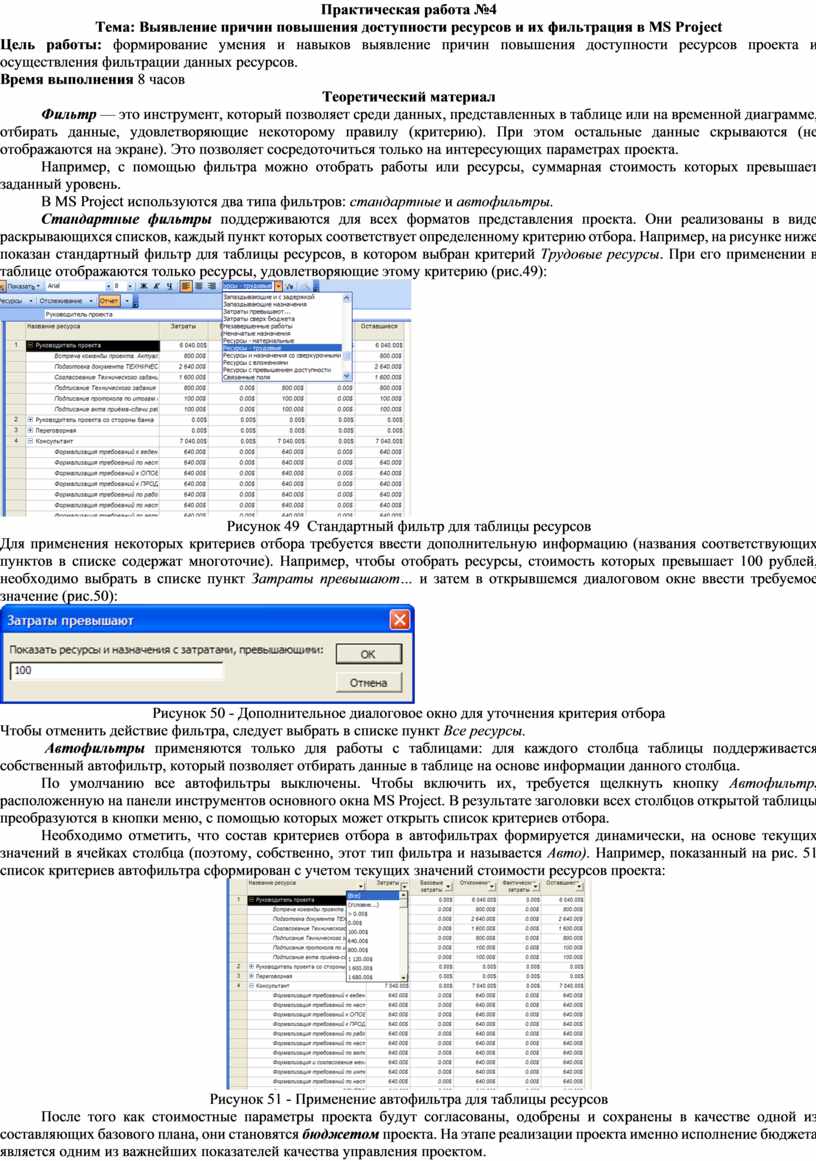Click the filter list scroll down arrow in Figure 49
Viewport: 816px width, 1161px height.
[x=347, y=376]
